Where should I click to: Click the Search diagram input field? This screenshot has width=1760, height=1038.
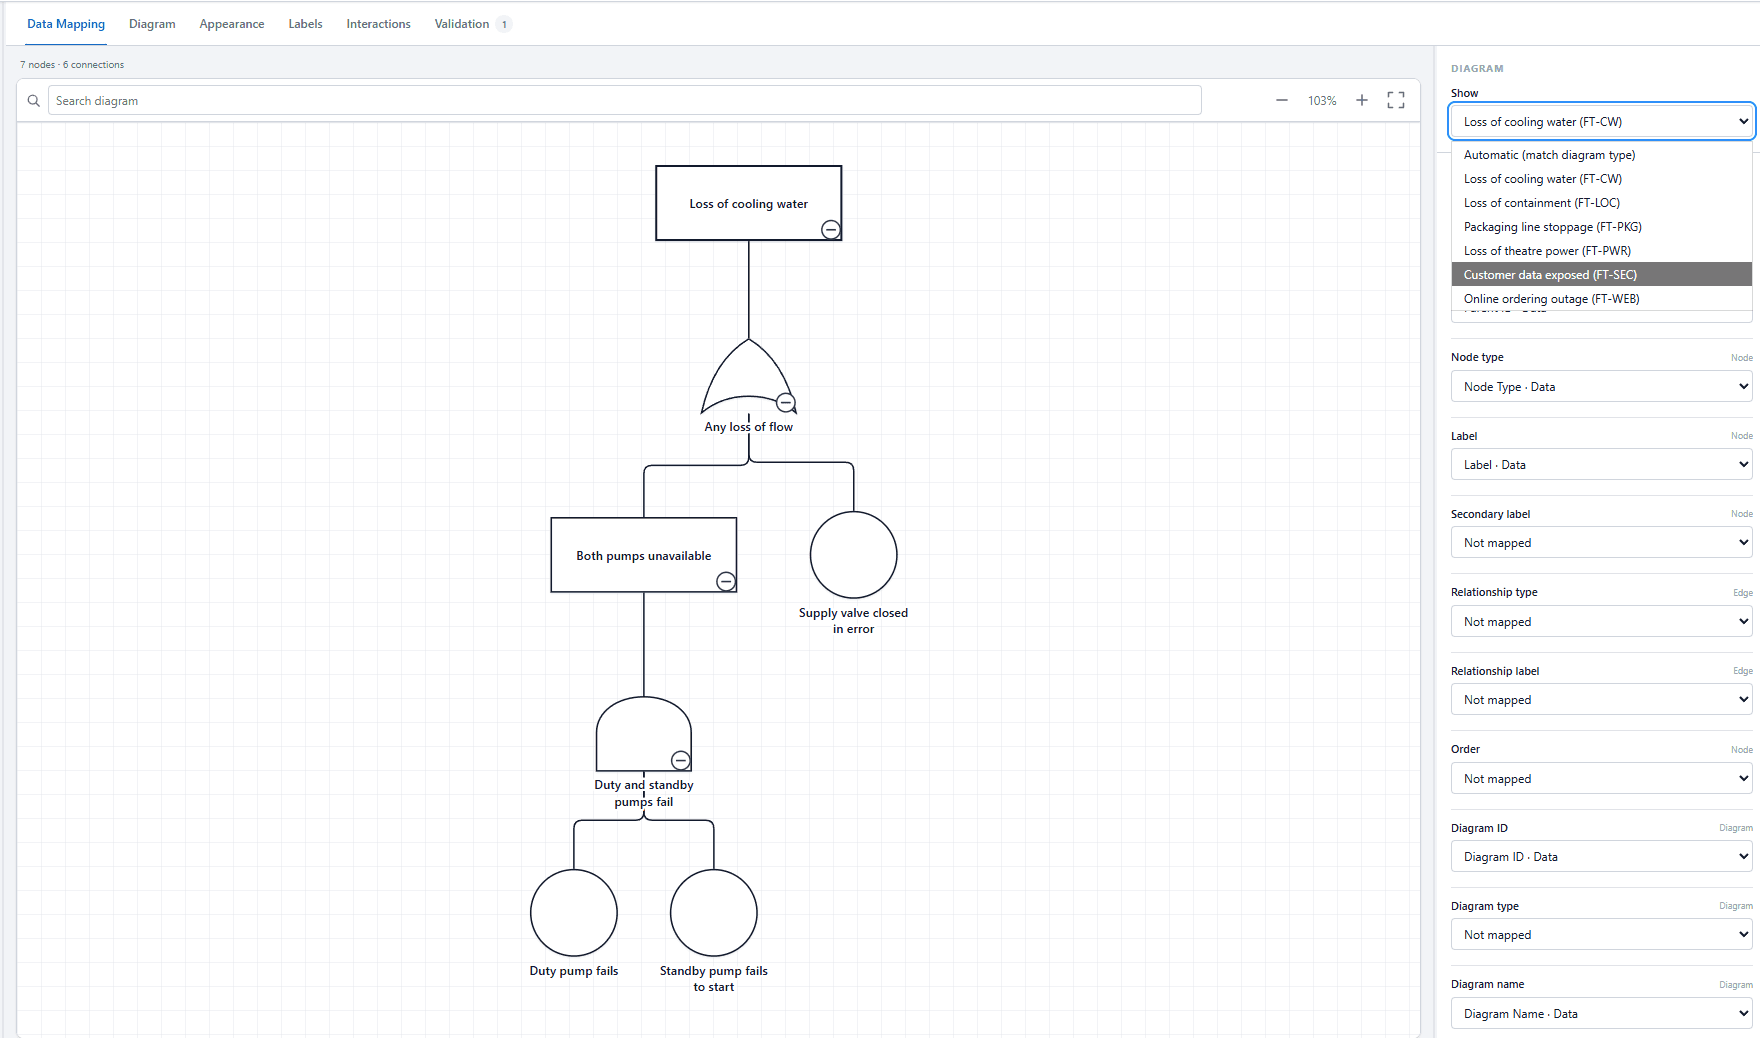click(624, 101)
